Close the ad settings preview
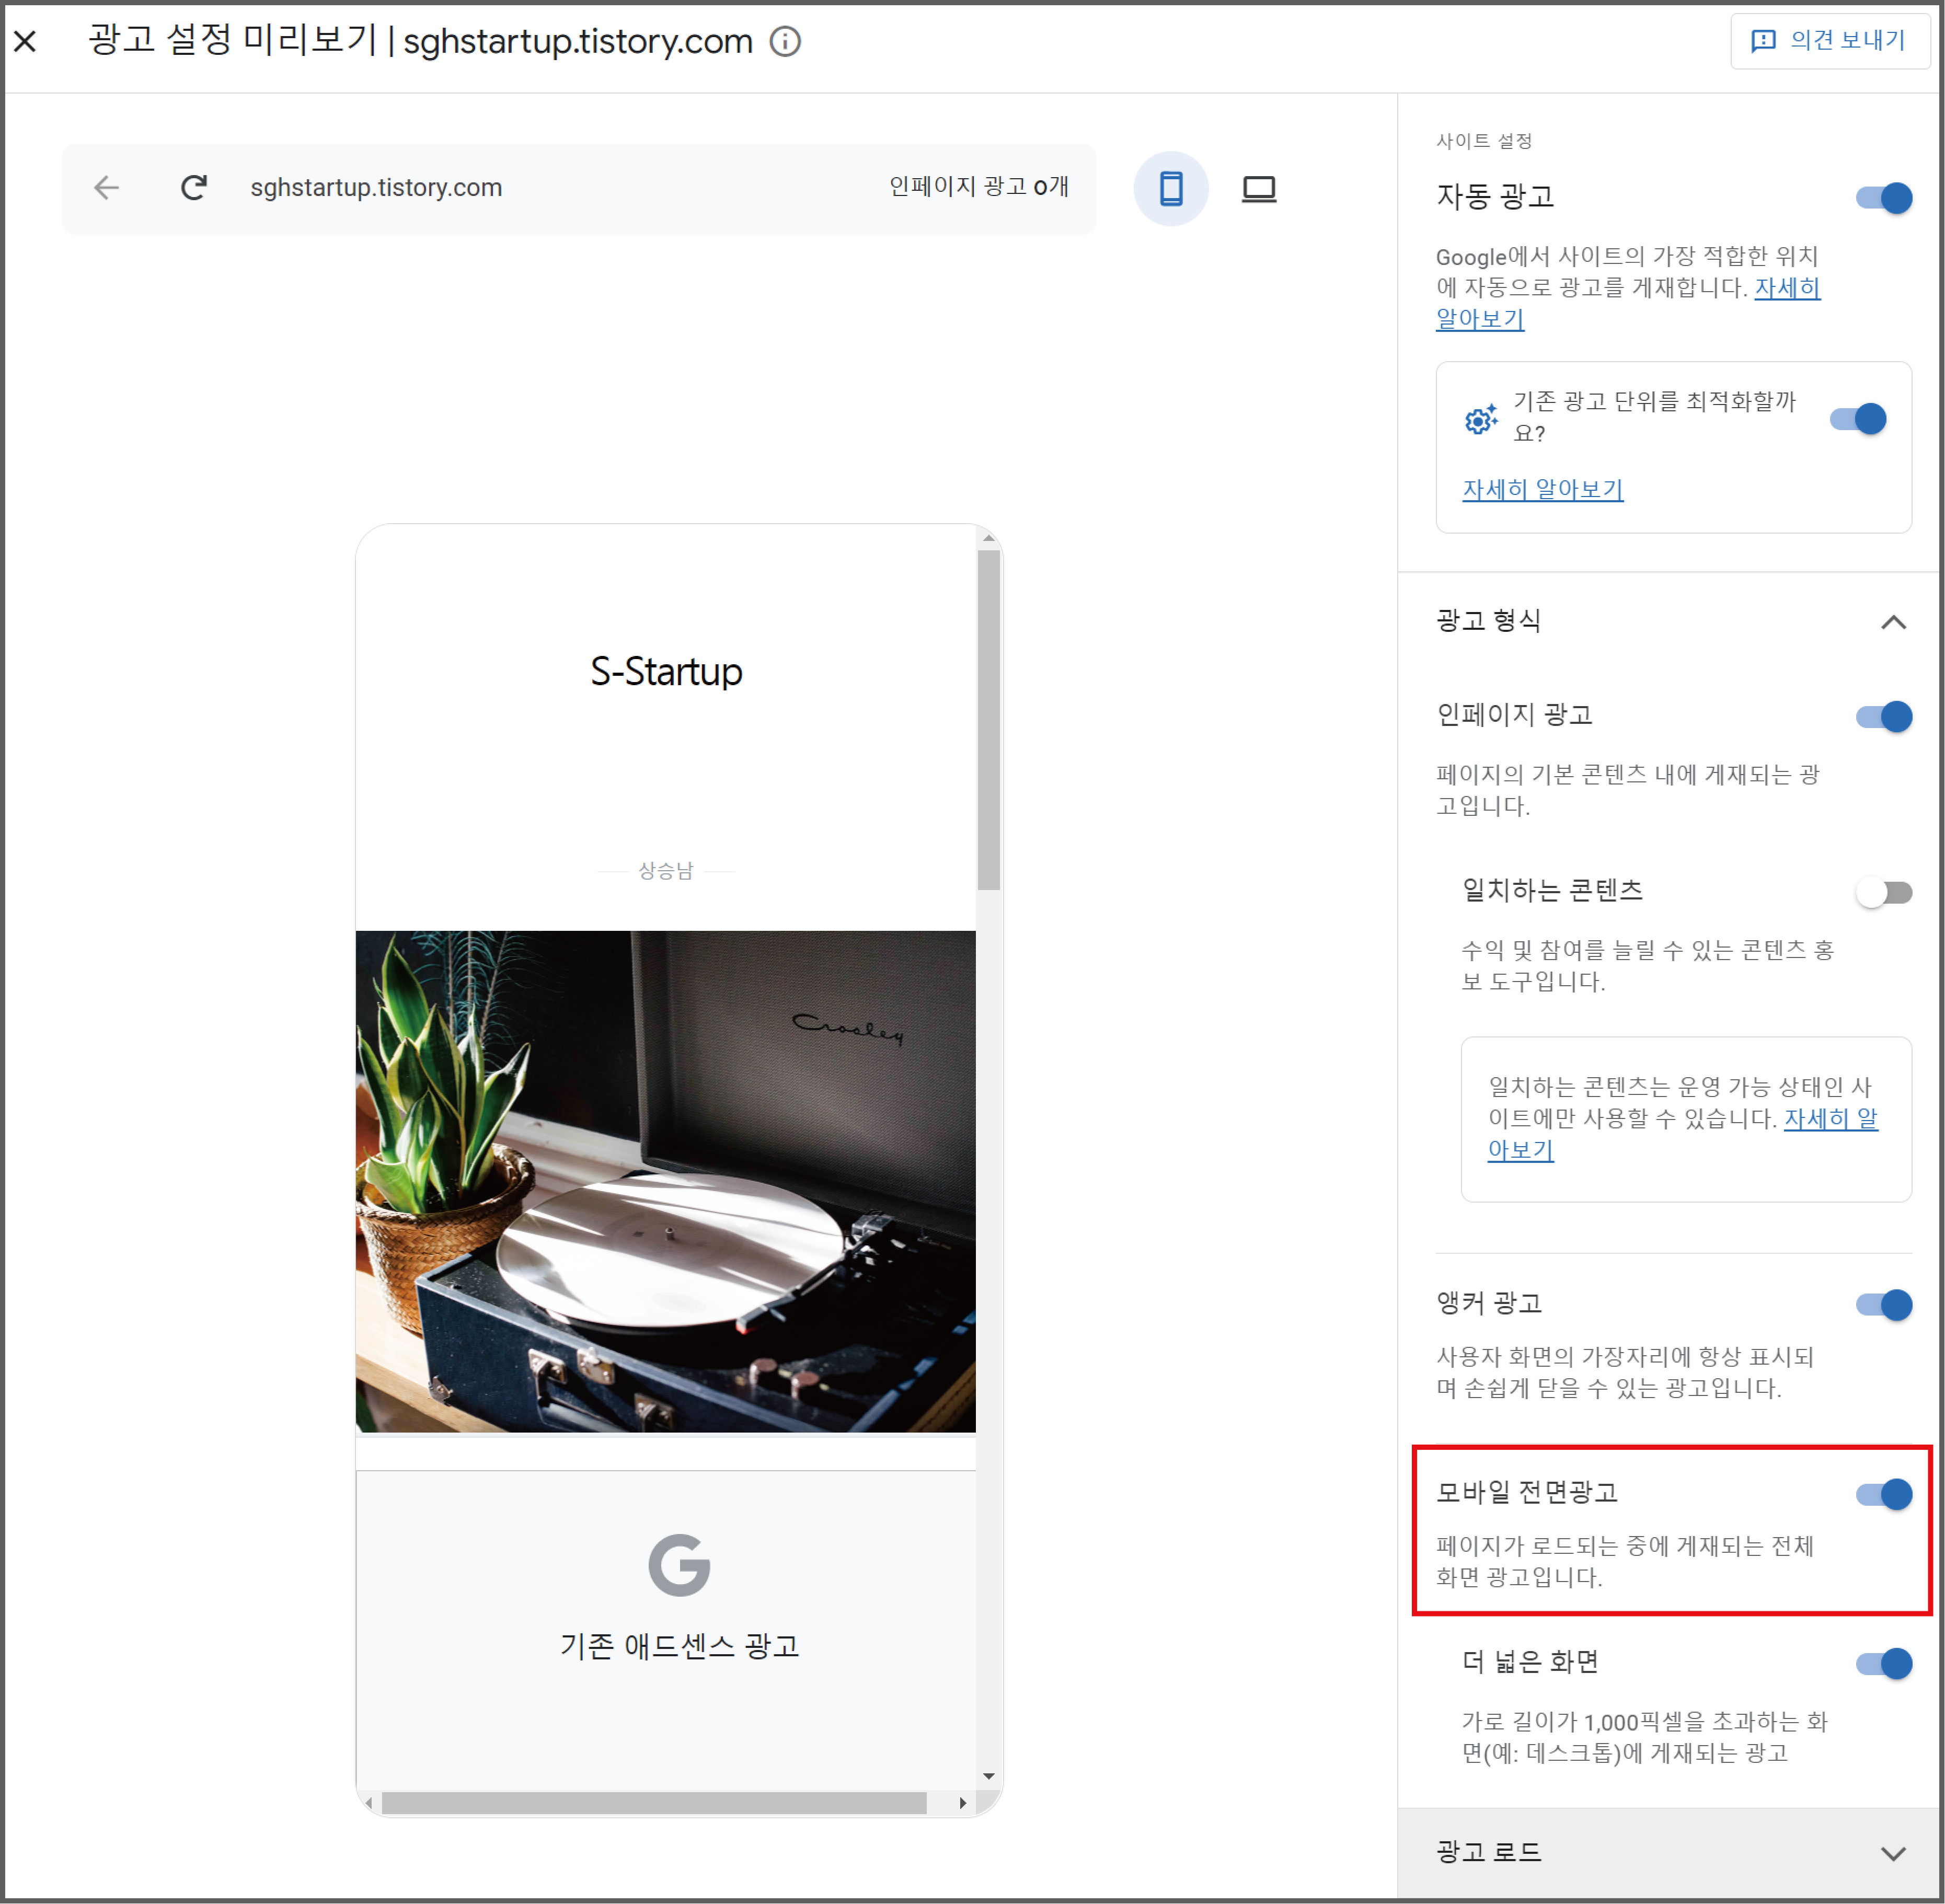The image size is (1945, 1904). 26,41
